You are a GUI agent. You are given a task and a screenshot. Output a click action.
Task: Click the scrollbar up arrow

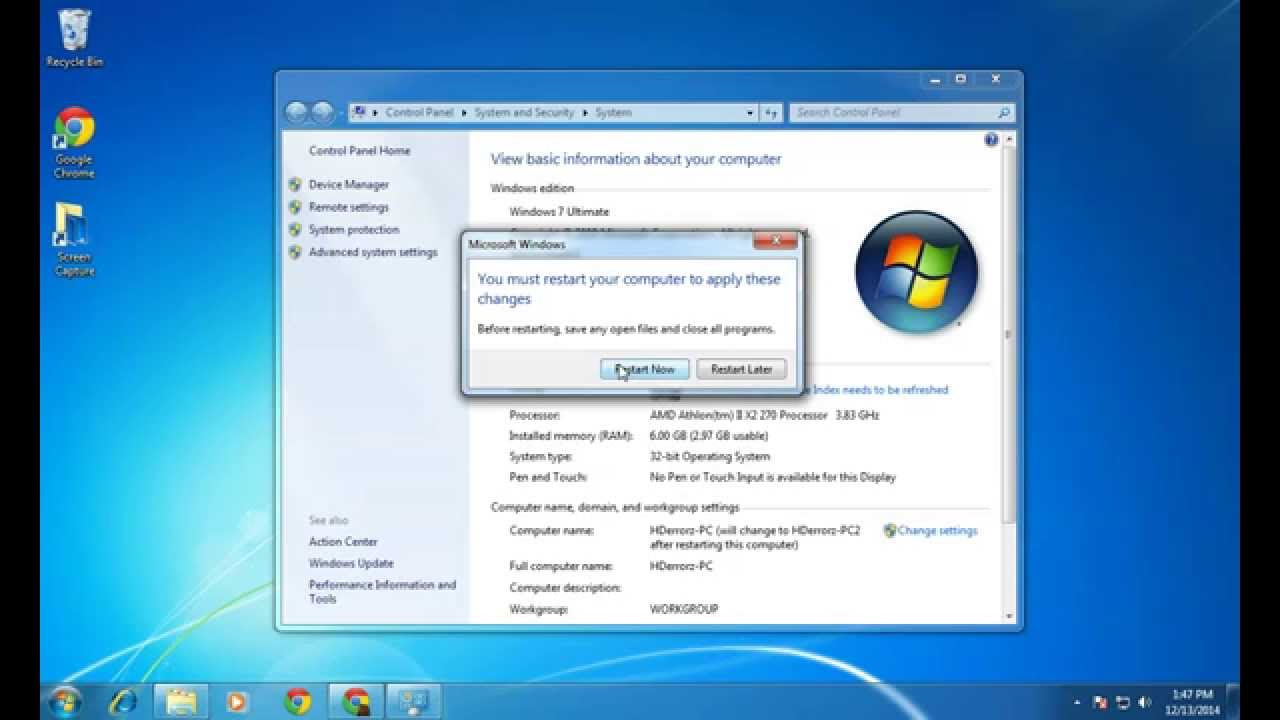(x=1008, y=139)
